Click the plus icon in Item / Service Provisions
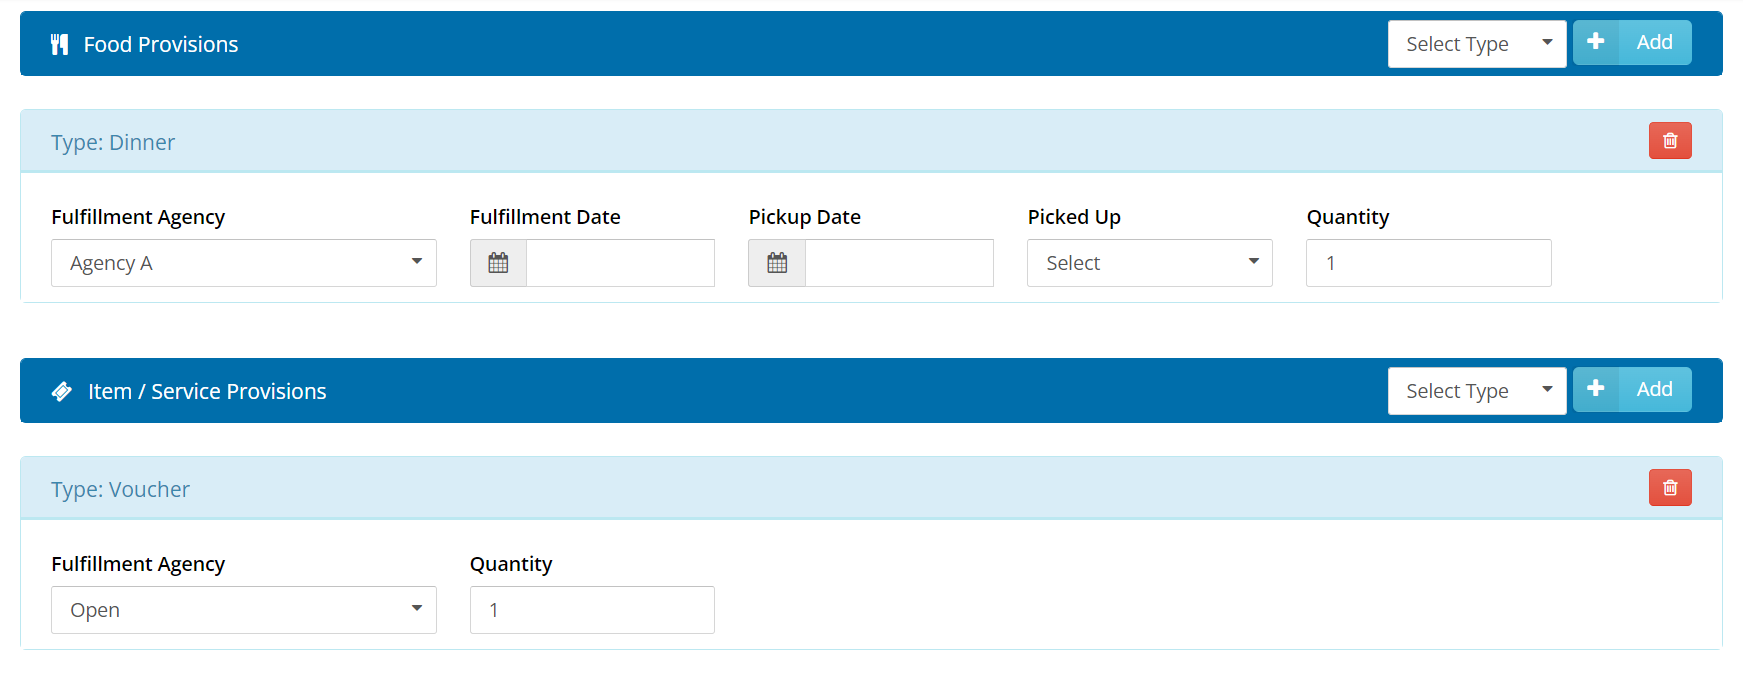The width and height of the screenshot is (1743, 687). (x=1596, y=389)
